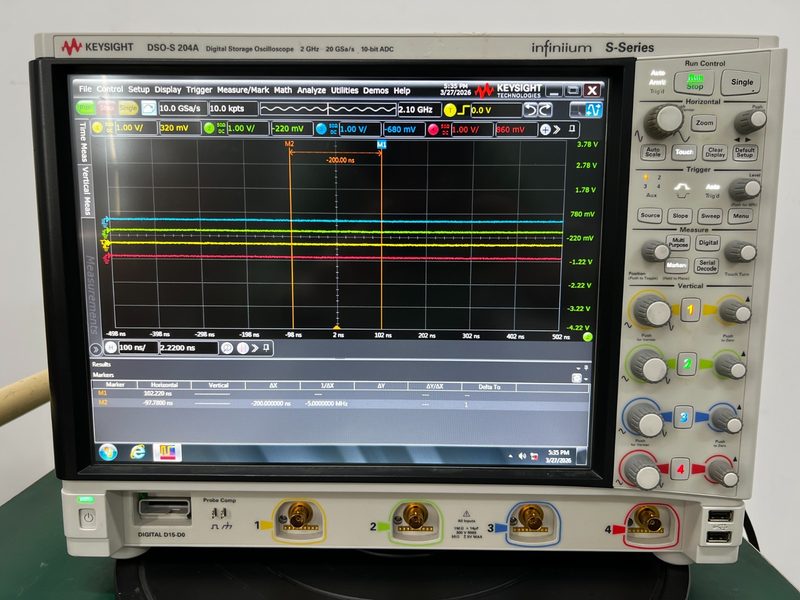The height and width of the screenshot is (600, 800).
Task: Click the yellow Single acquisition button
Action: coord(128,108)
